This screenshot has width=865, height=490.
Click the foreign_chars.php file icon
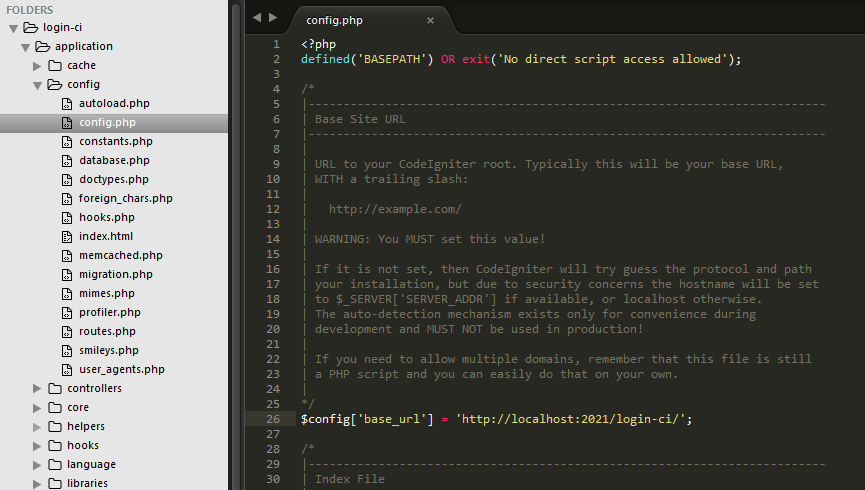point(67,199)
